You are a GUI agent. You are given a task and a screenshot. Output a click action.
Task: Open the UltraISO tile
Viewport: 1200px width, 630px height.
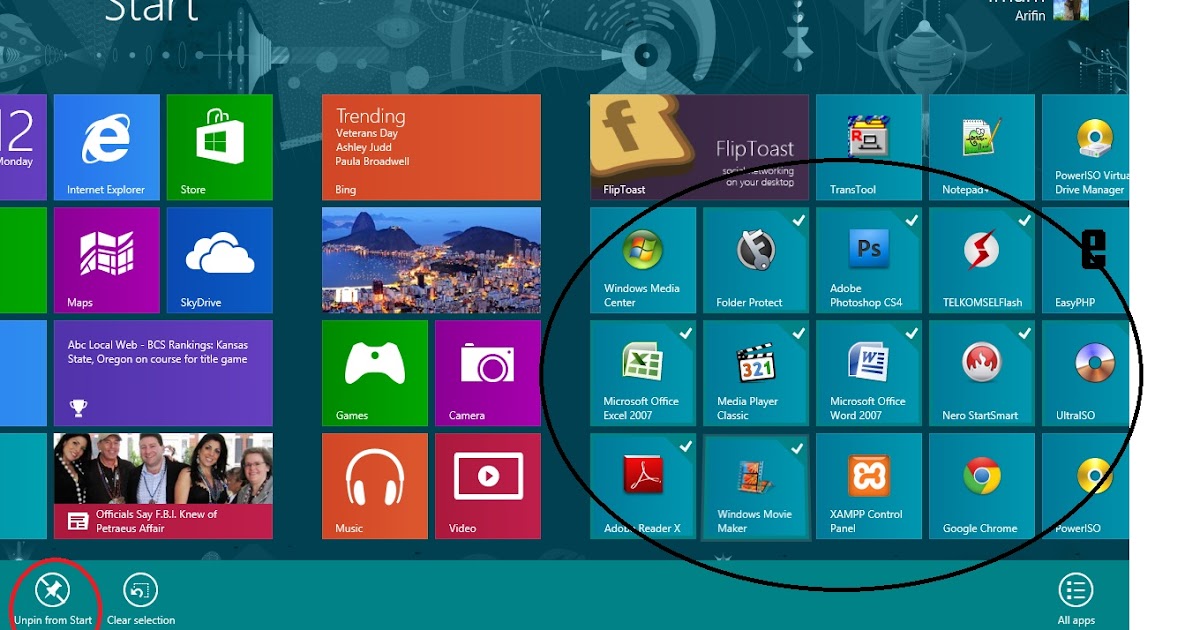click(x=1085, y=373)
